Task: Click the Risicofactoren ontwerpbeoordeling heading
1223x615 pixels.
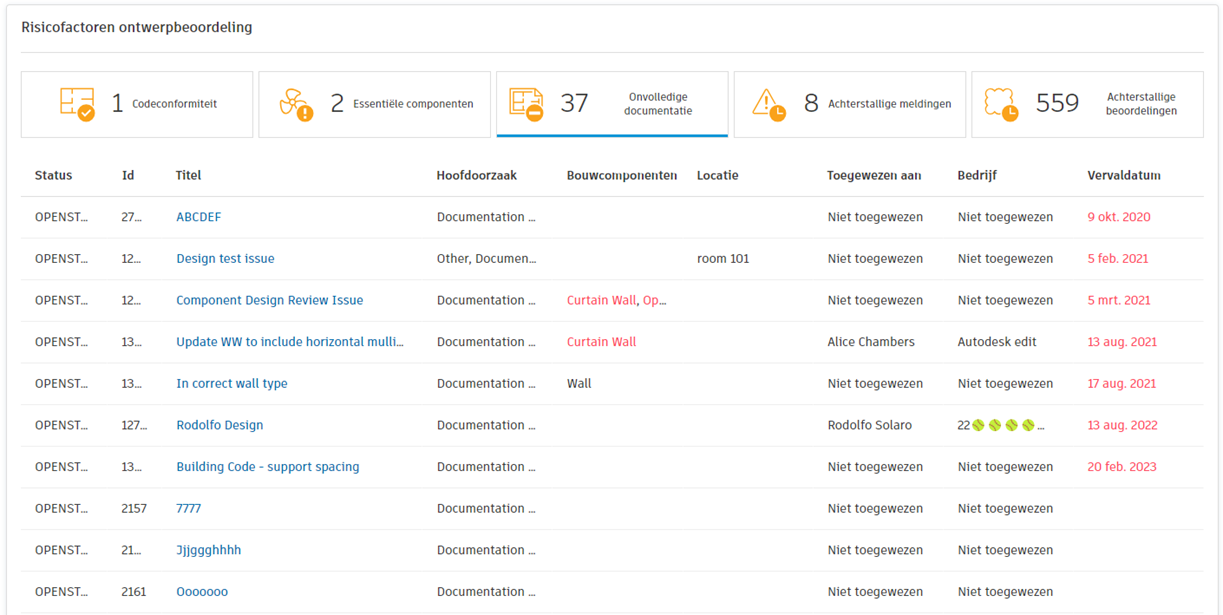Action: coord(137,28)
